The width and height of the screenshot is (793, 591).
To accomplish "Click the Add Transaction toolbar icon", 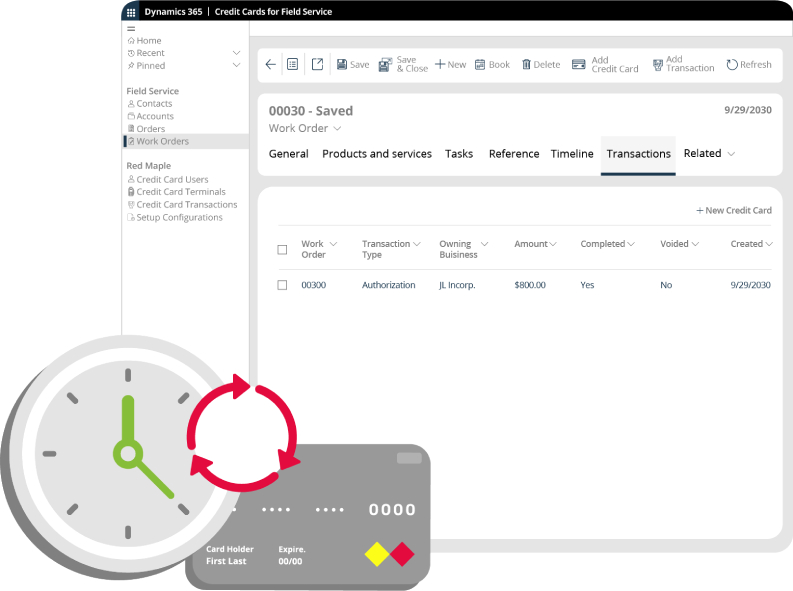I will (657, 64).
